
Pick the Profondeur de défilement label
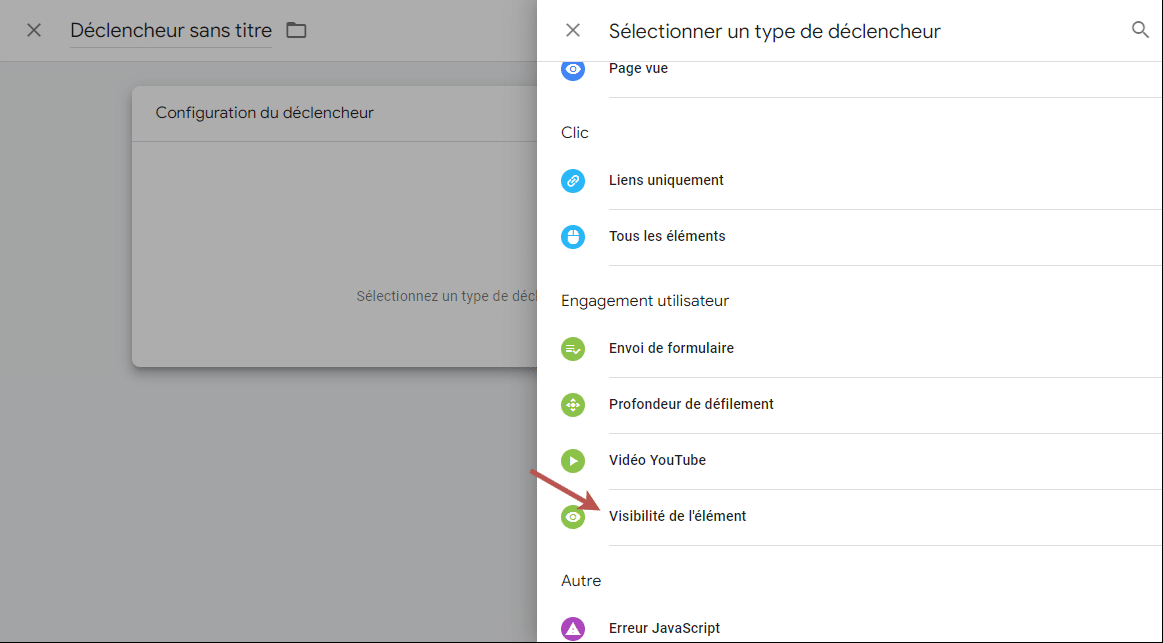coord(691,405)
